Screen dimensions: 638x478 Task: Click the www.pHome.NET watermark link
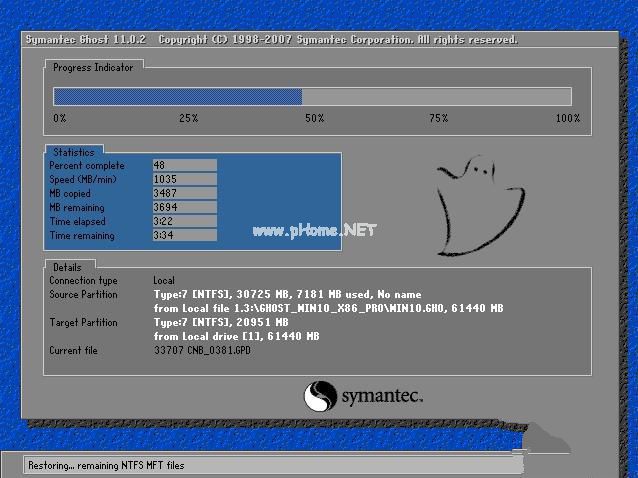(314, 231)
